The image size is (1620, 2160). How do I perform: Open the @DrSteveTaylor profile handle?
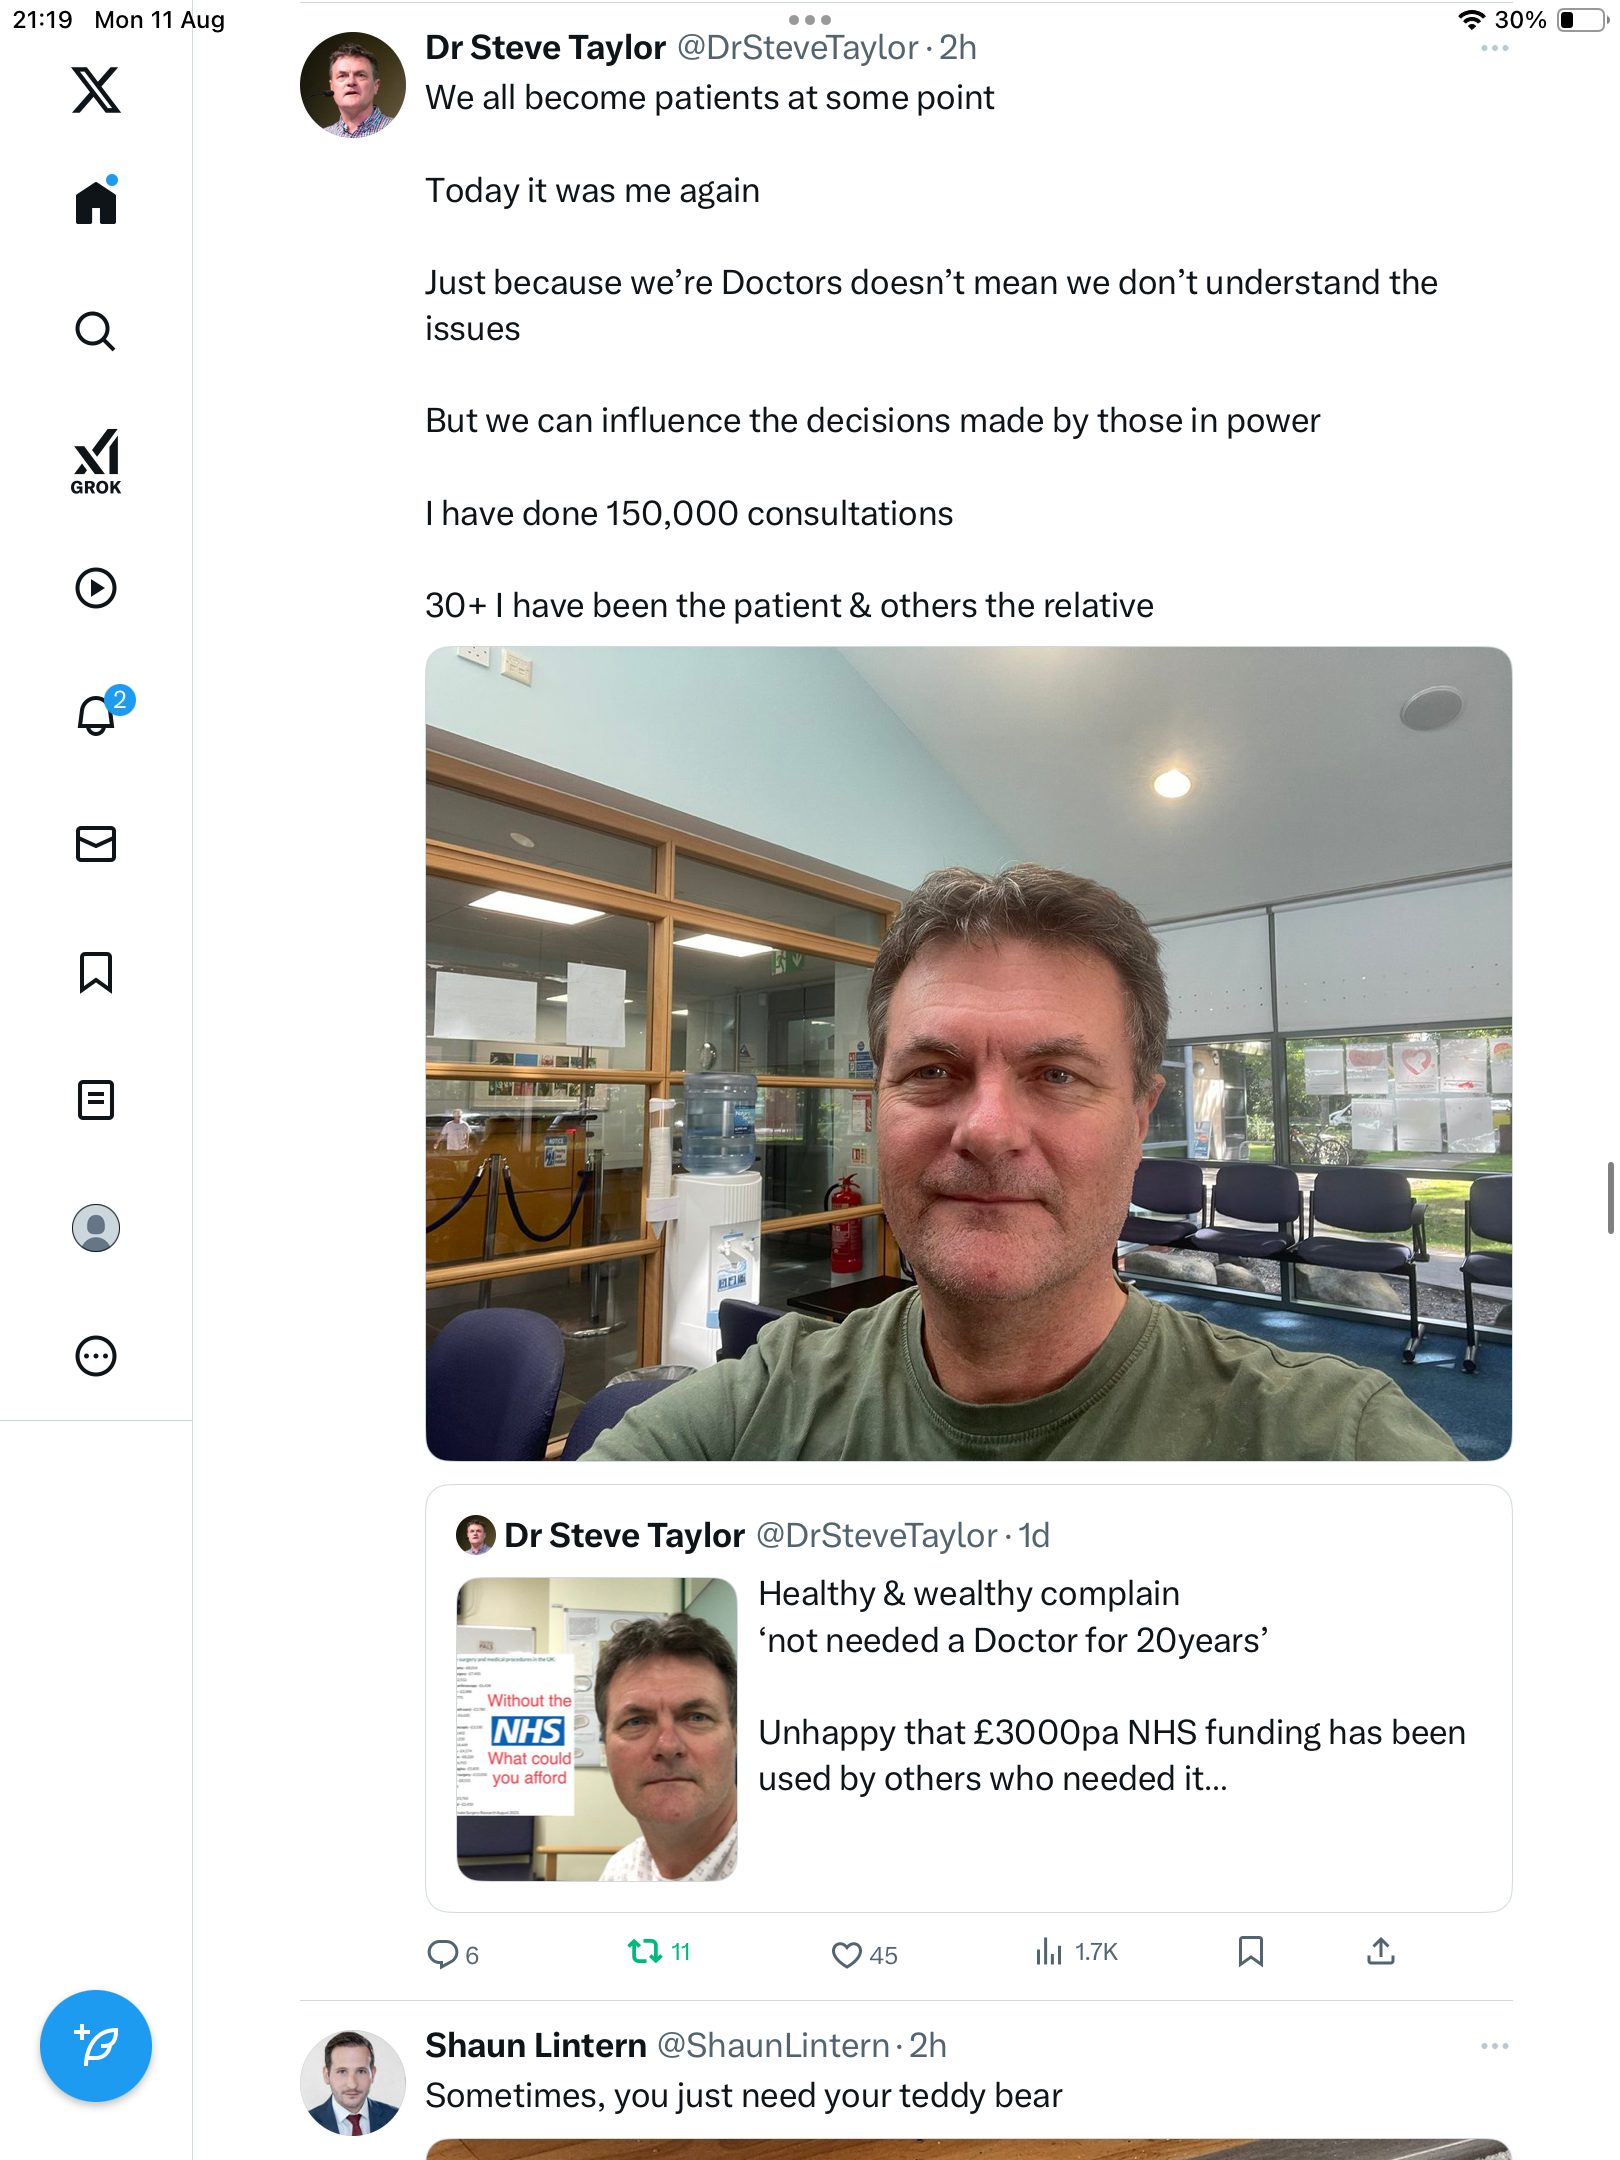pos(797,48)
